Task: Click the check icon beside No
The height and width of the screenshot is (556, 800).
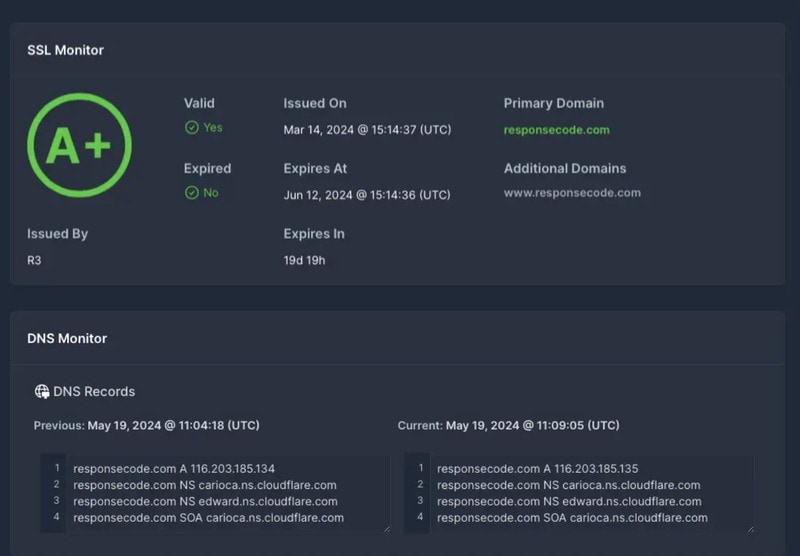Action: [191, 193]
